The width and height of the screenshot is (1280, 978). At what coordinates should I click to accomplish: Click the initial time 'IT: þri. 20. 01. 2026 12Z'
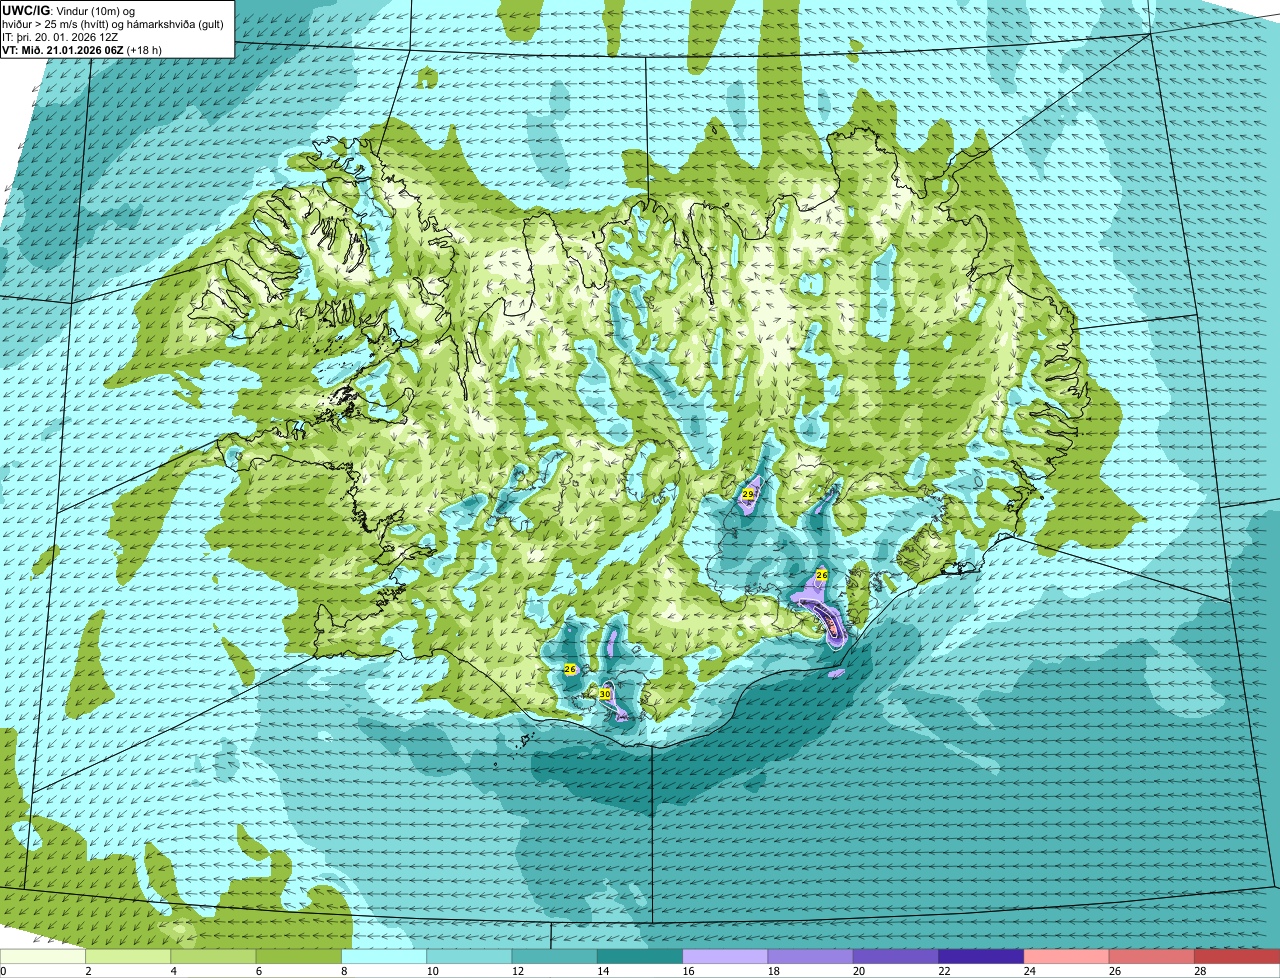(x=61, y=36)
